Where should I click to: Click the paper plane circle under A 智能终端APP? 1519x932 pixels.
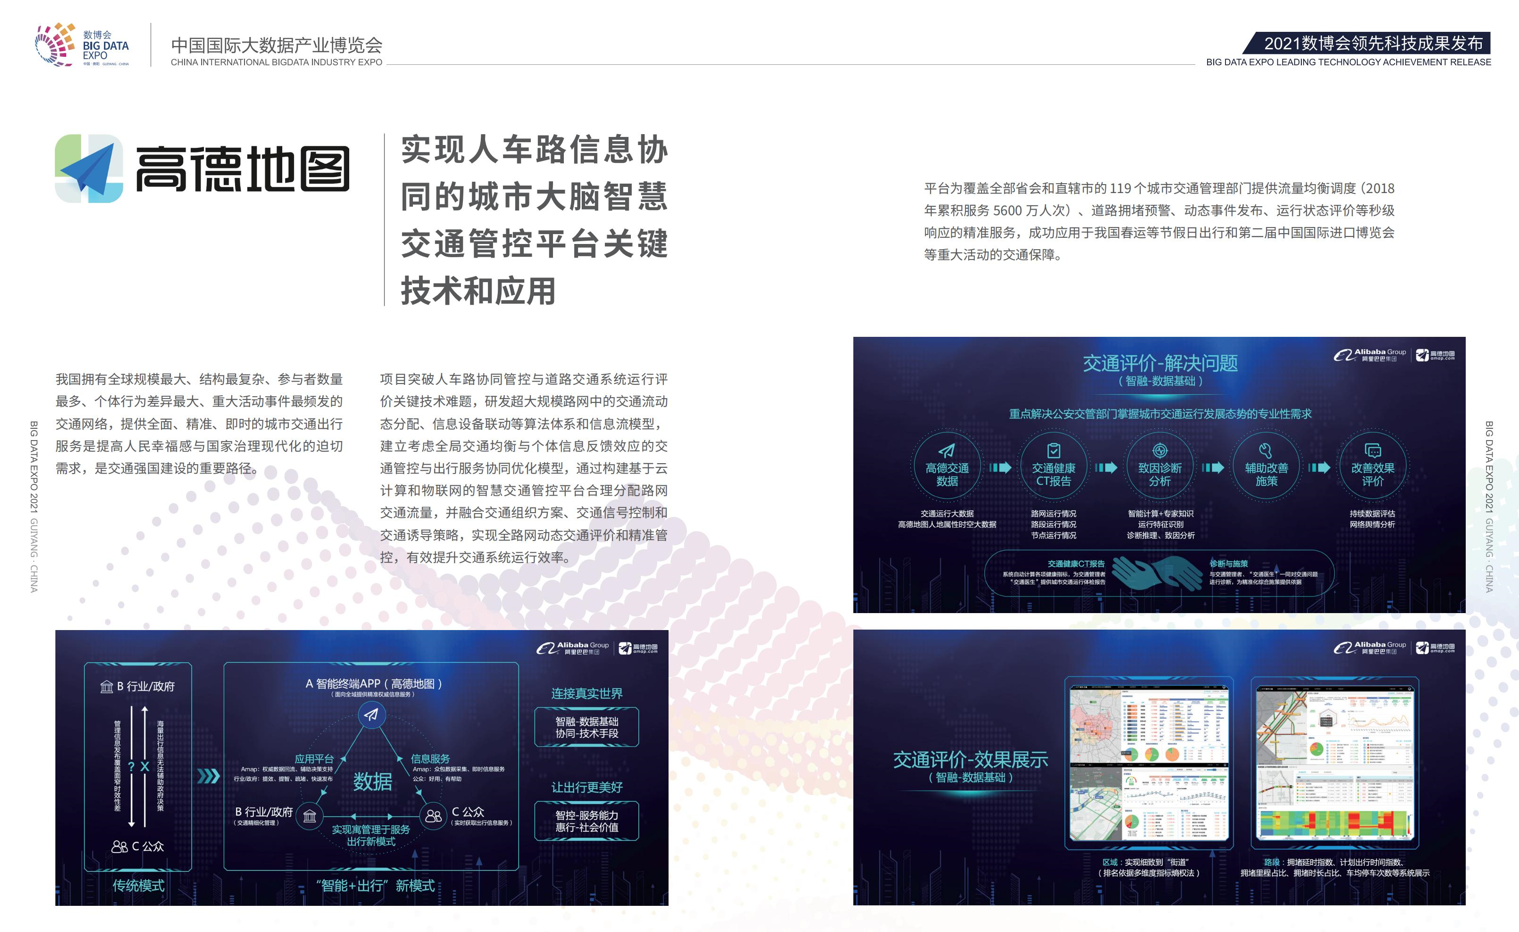click(371, 714)
